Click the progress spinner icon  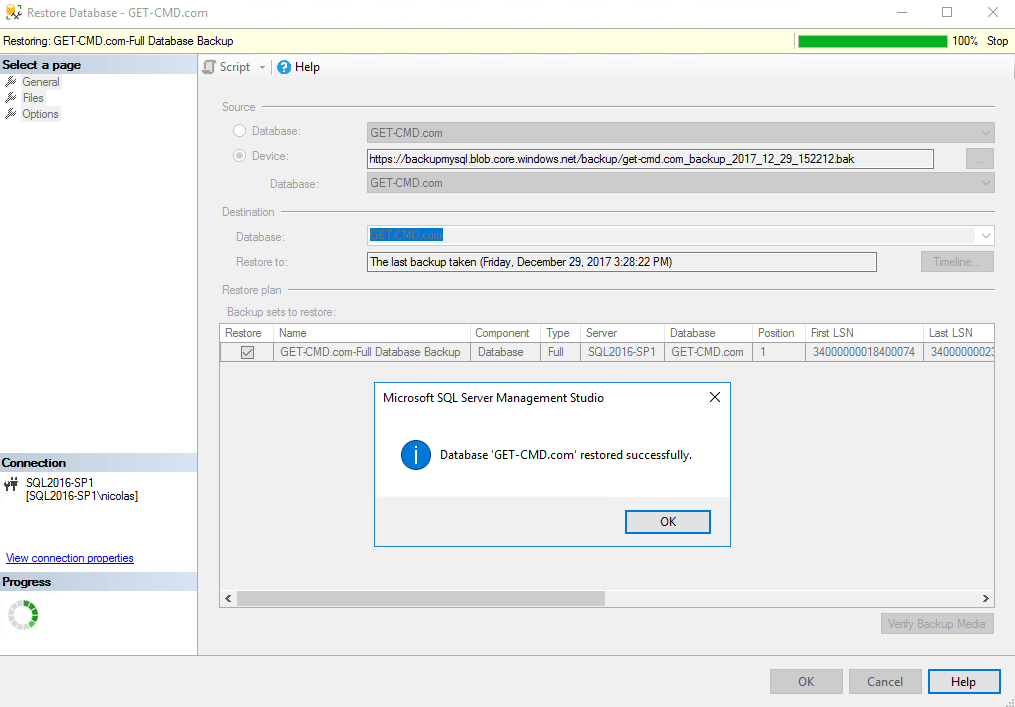(x=23, y=615)
